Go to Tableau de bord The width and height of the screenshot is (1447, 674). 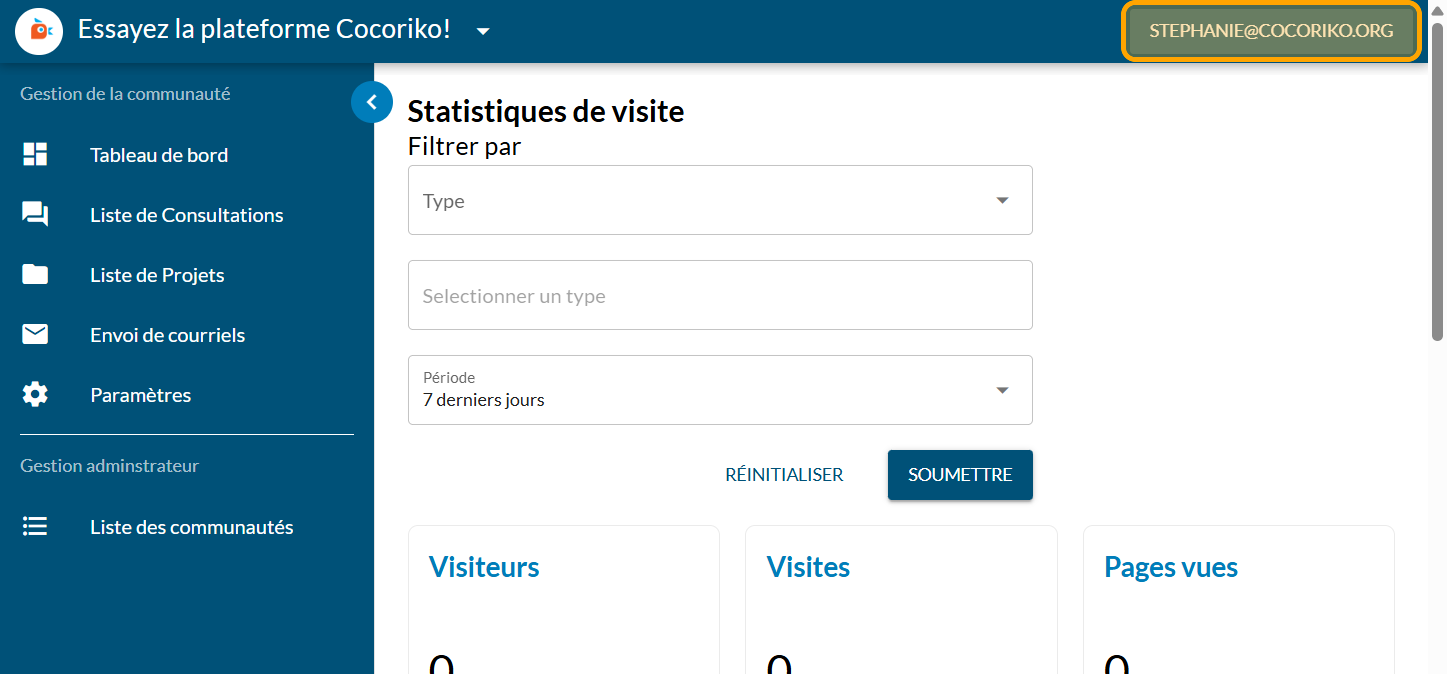pos(159,155)
